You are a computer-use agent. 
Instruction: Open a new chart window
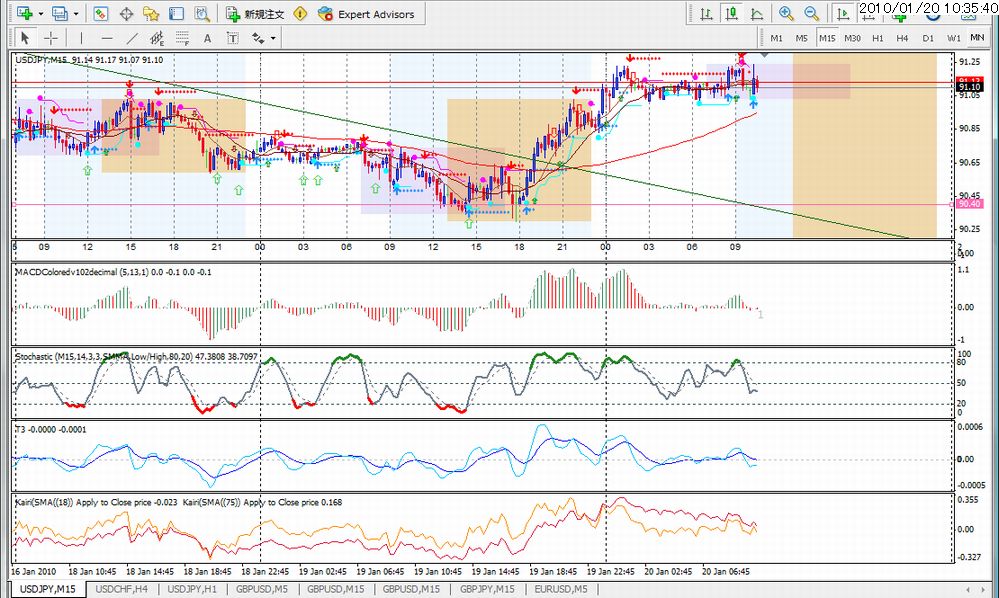tap(25, 13)
